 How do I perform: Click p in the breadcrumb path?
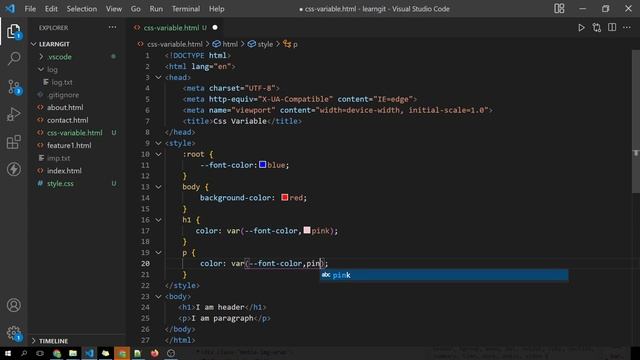[295, 44]
